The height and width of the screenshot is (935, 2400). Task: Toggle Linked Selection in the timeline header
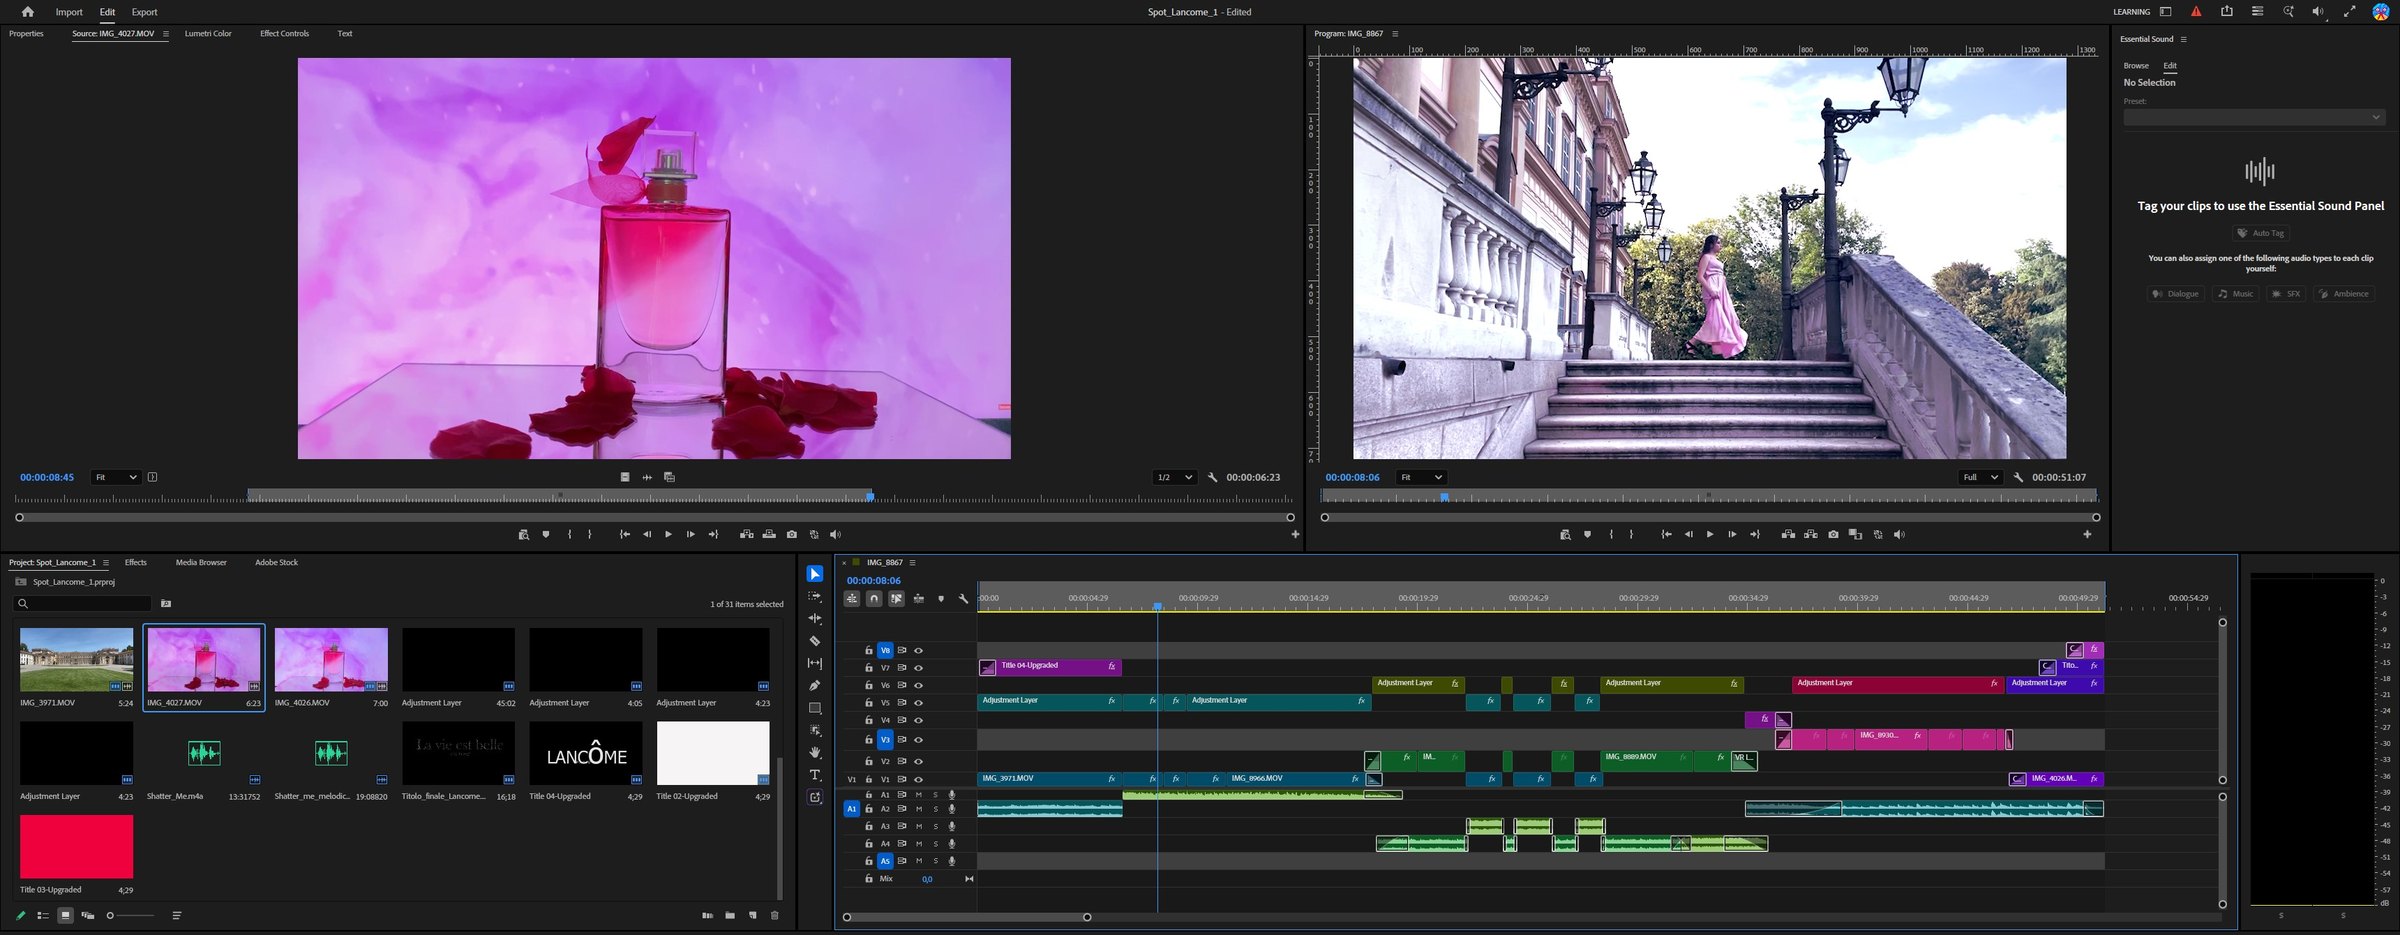896,598
